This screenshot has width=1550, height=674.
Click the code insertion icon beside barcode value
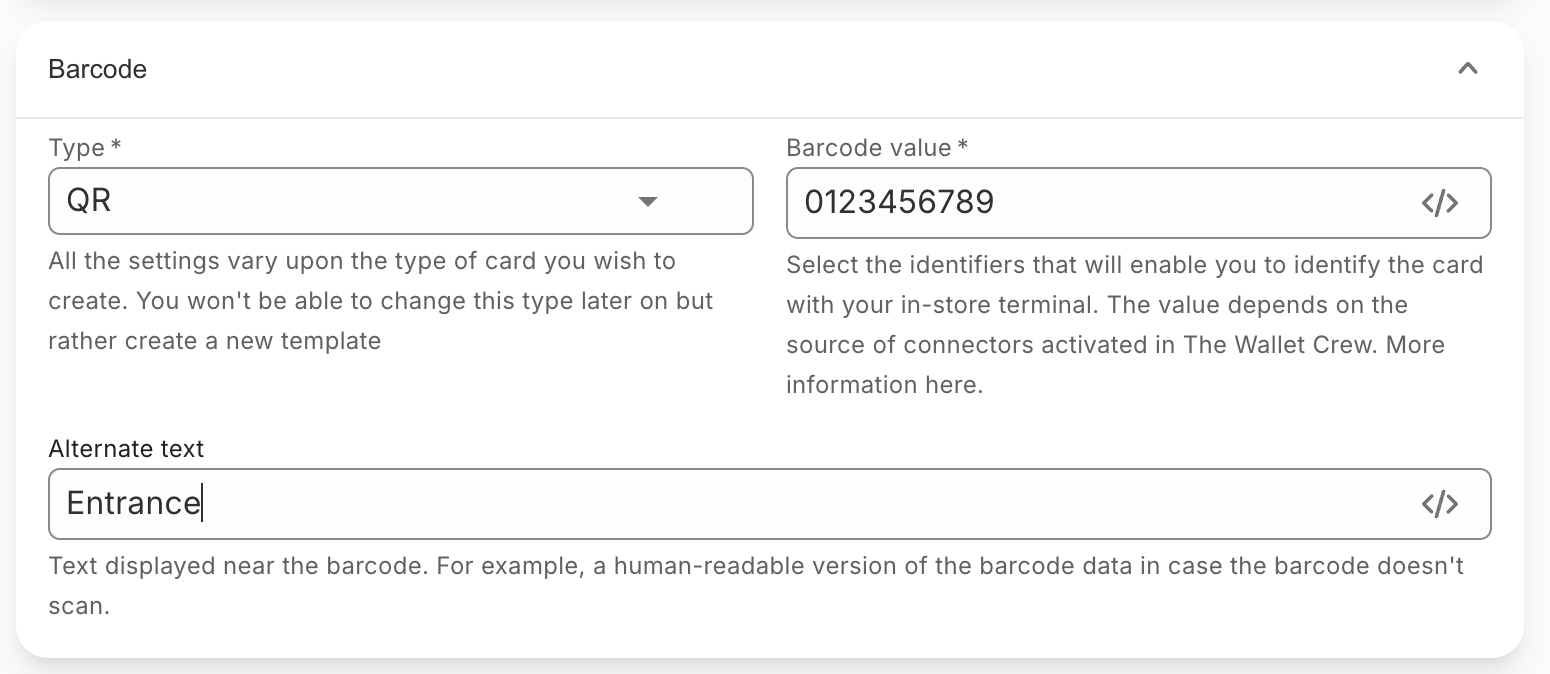pyautogui.click(x=1440, y=202)
